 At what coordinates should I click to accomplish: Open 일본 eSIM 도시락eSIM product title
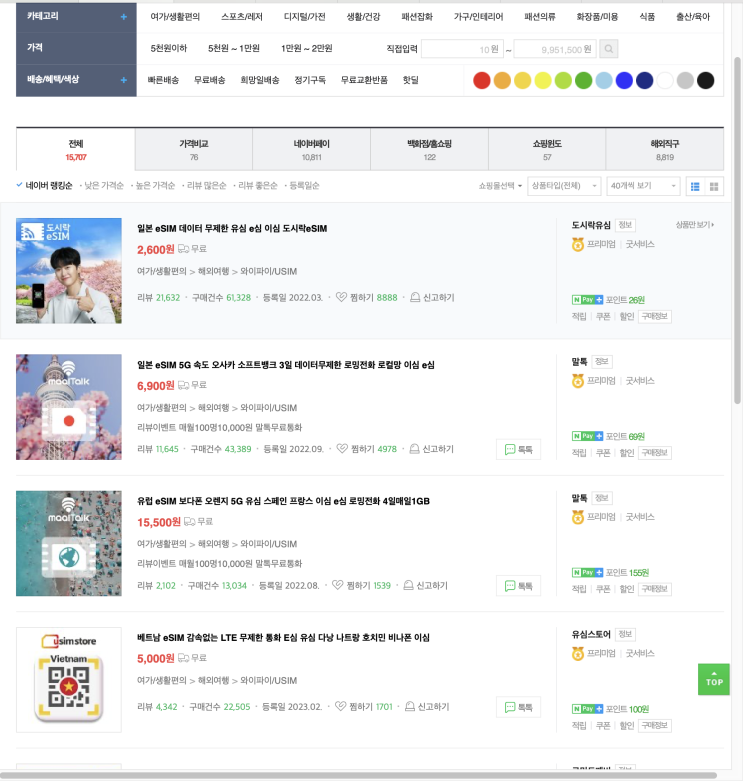[232, 229]
